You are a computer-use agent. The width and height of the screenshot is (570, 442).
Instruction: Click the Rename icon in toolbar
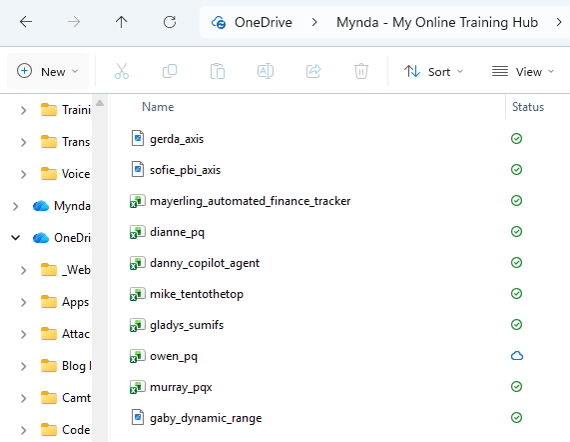[x=265, y=71]
